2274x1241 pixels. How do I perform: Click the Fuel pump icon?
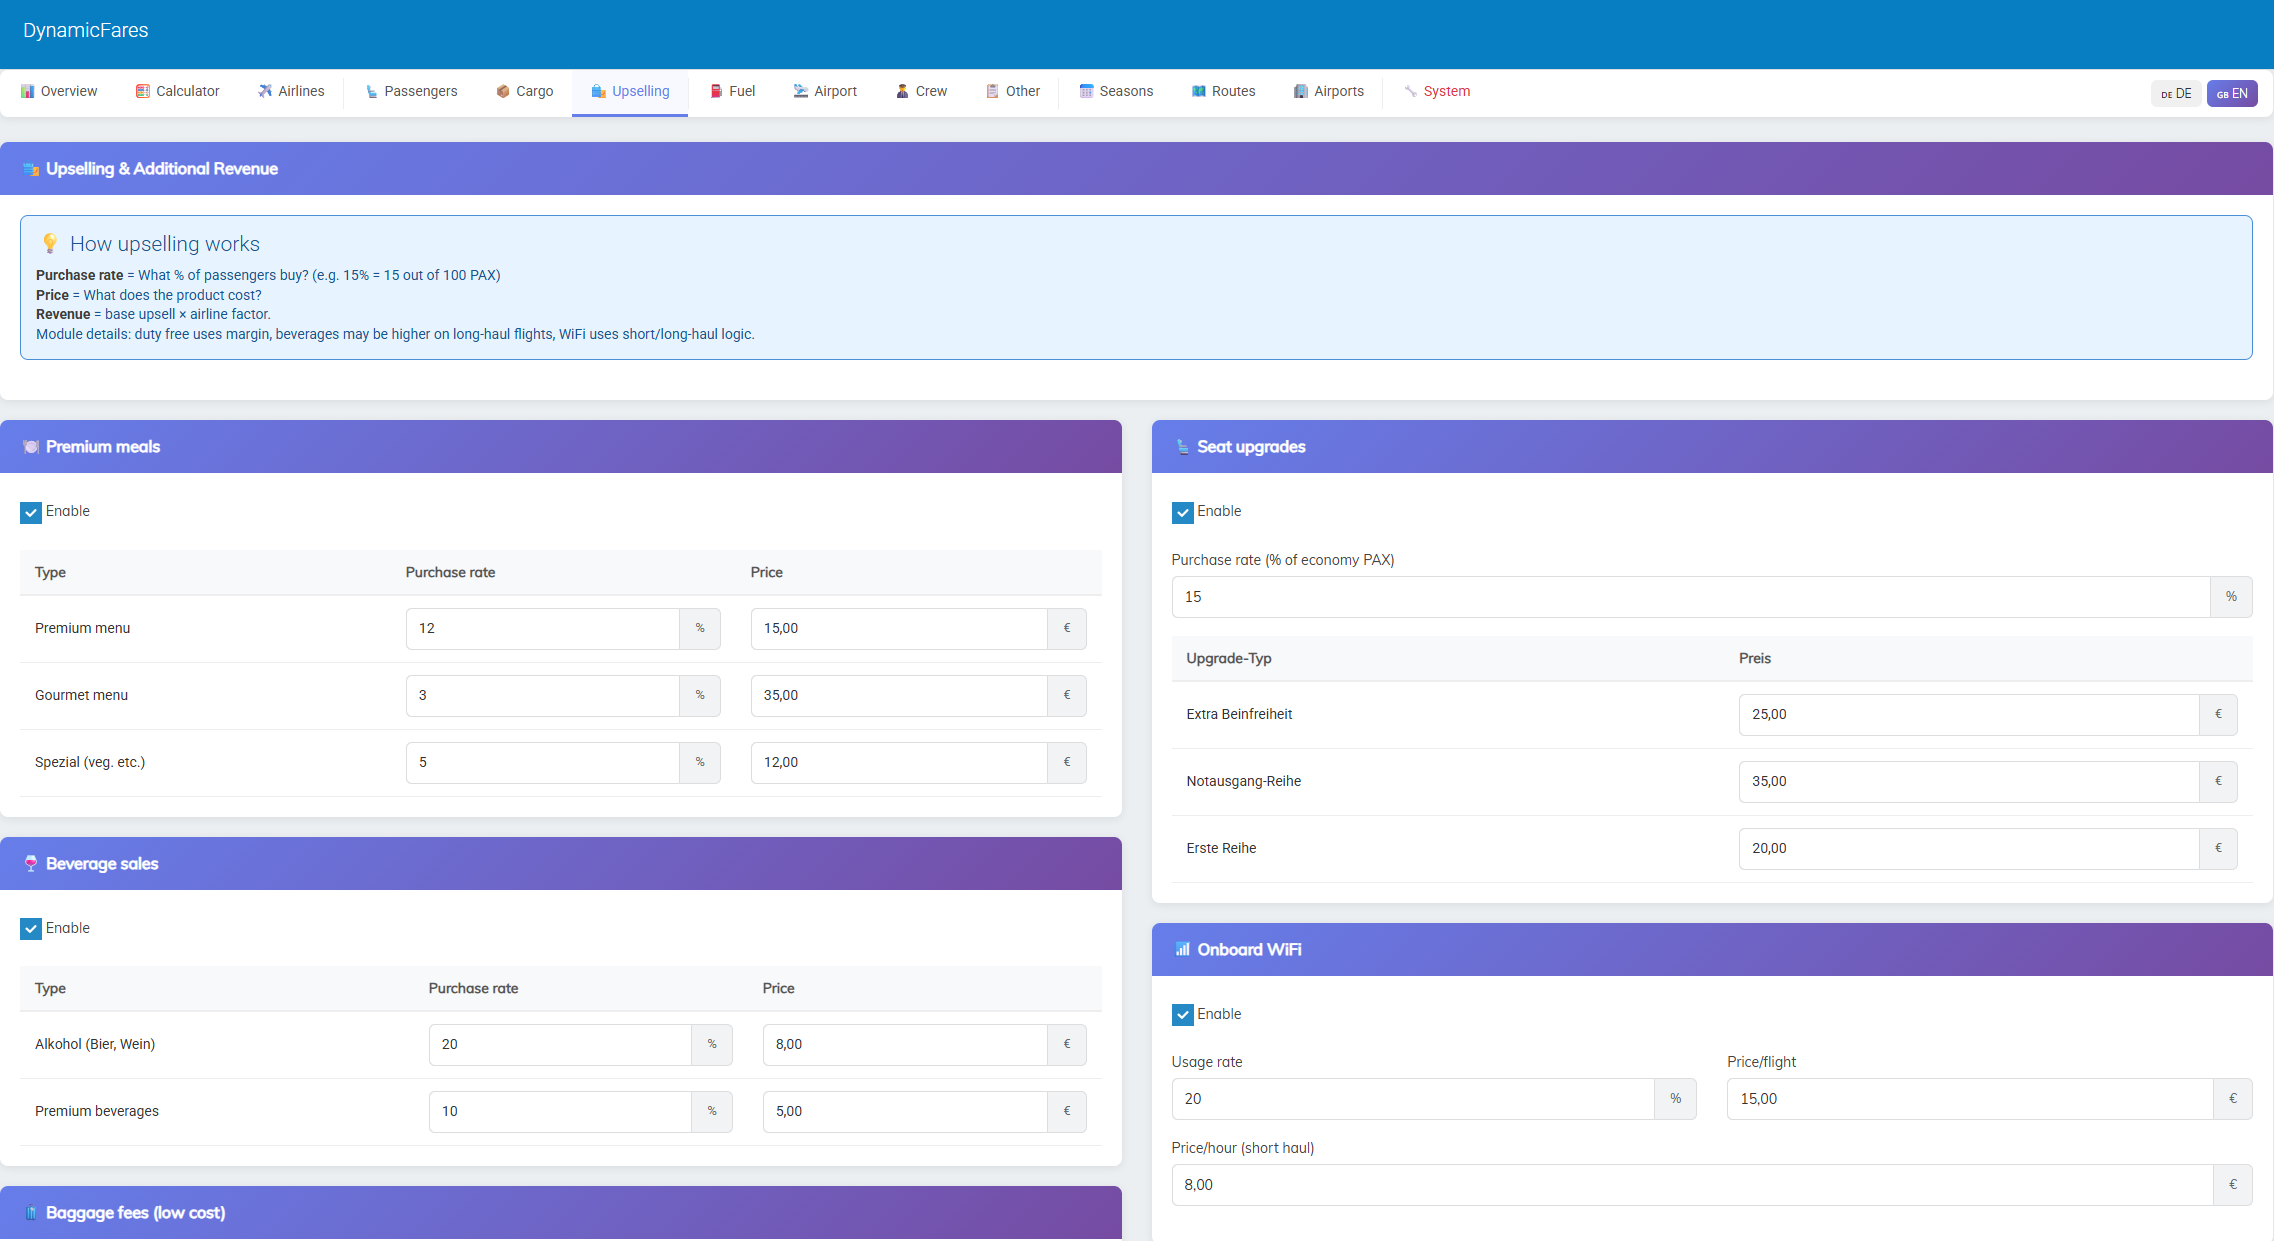tap(716, 91)
